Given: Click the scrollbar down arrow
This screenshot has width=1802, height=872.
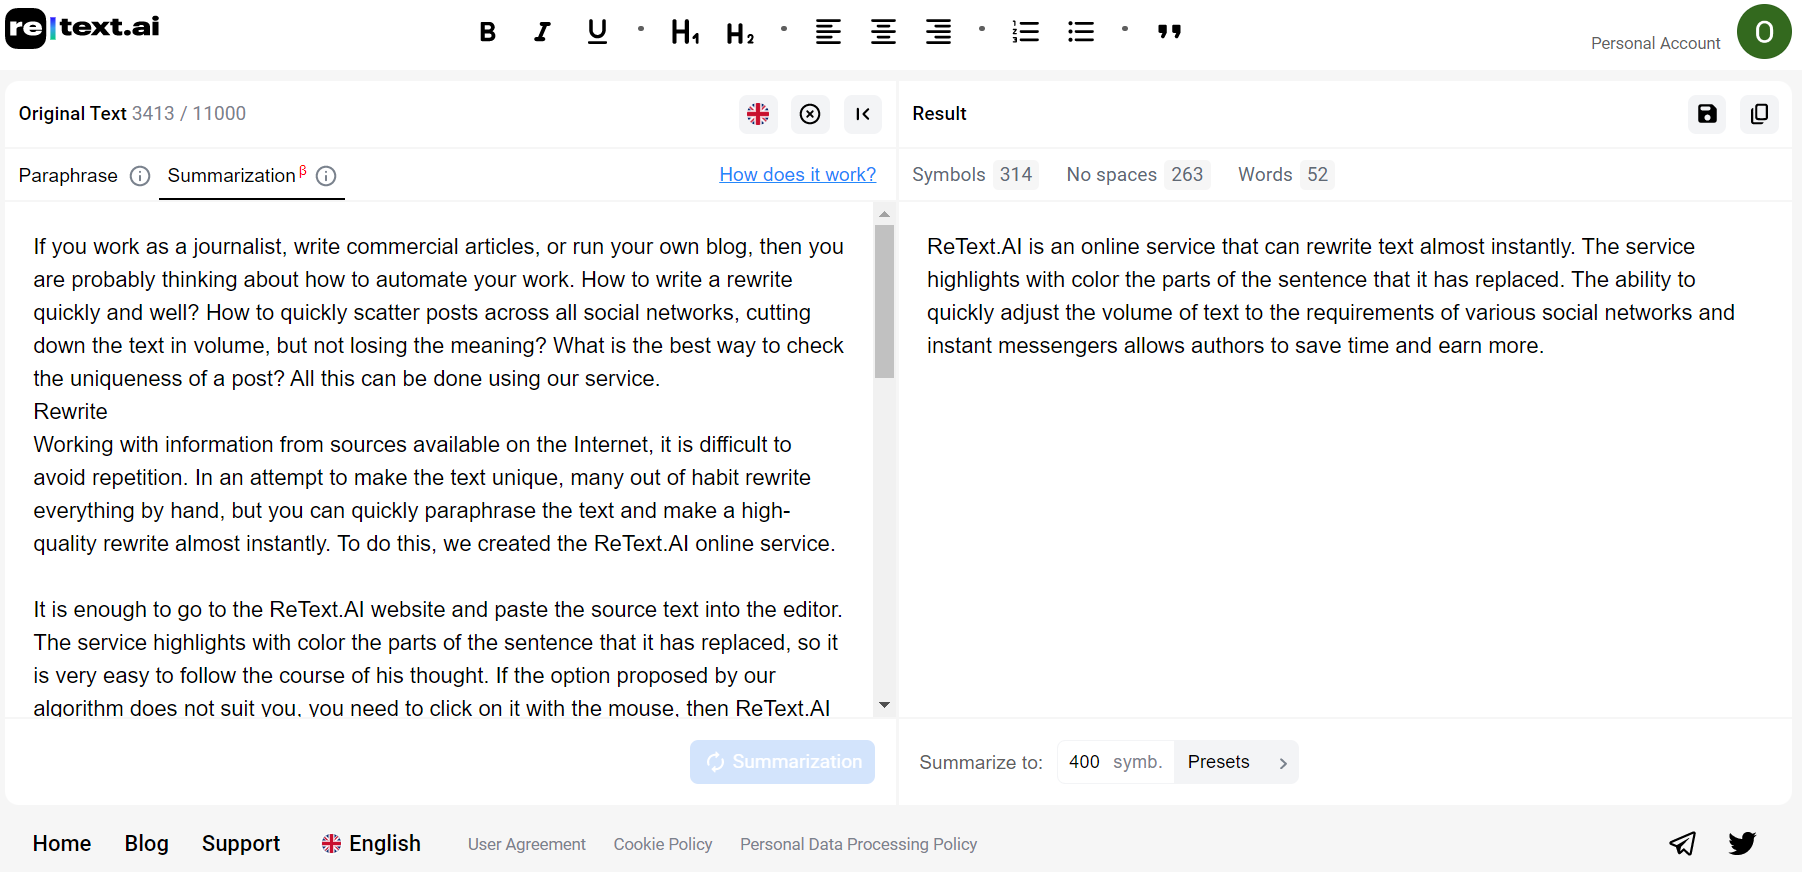Looking at the screenshot, I should [884, 705].
